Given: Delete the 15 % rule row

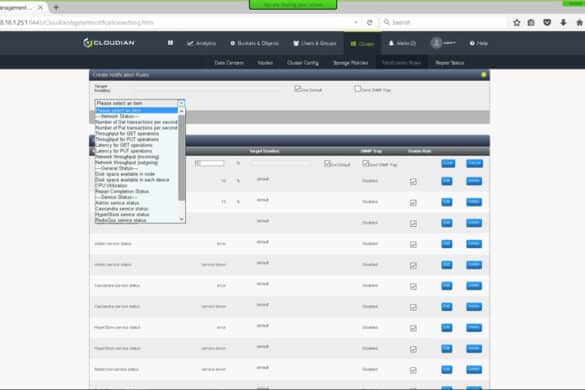Looking at the screenshot, I should 474,202.
